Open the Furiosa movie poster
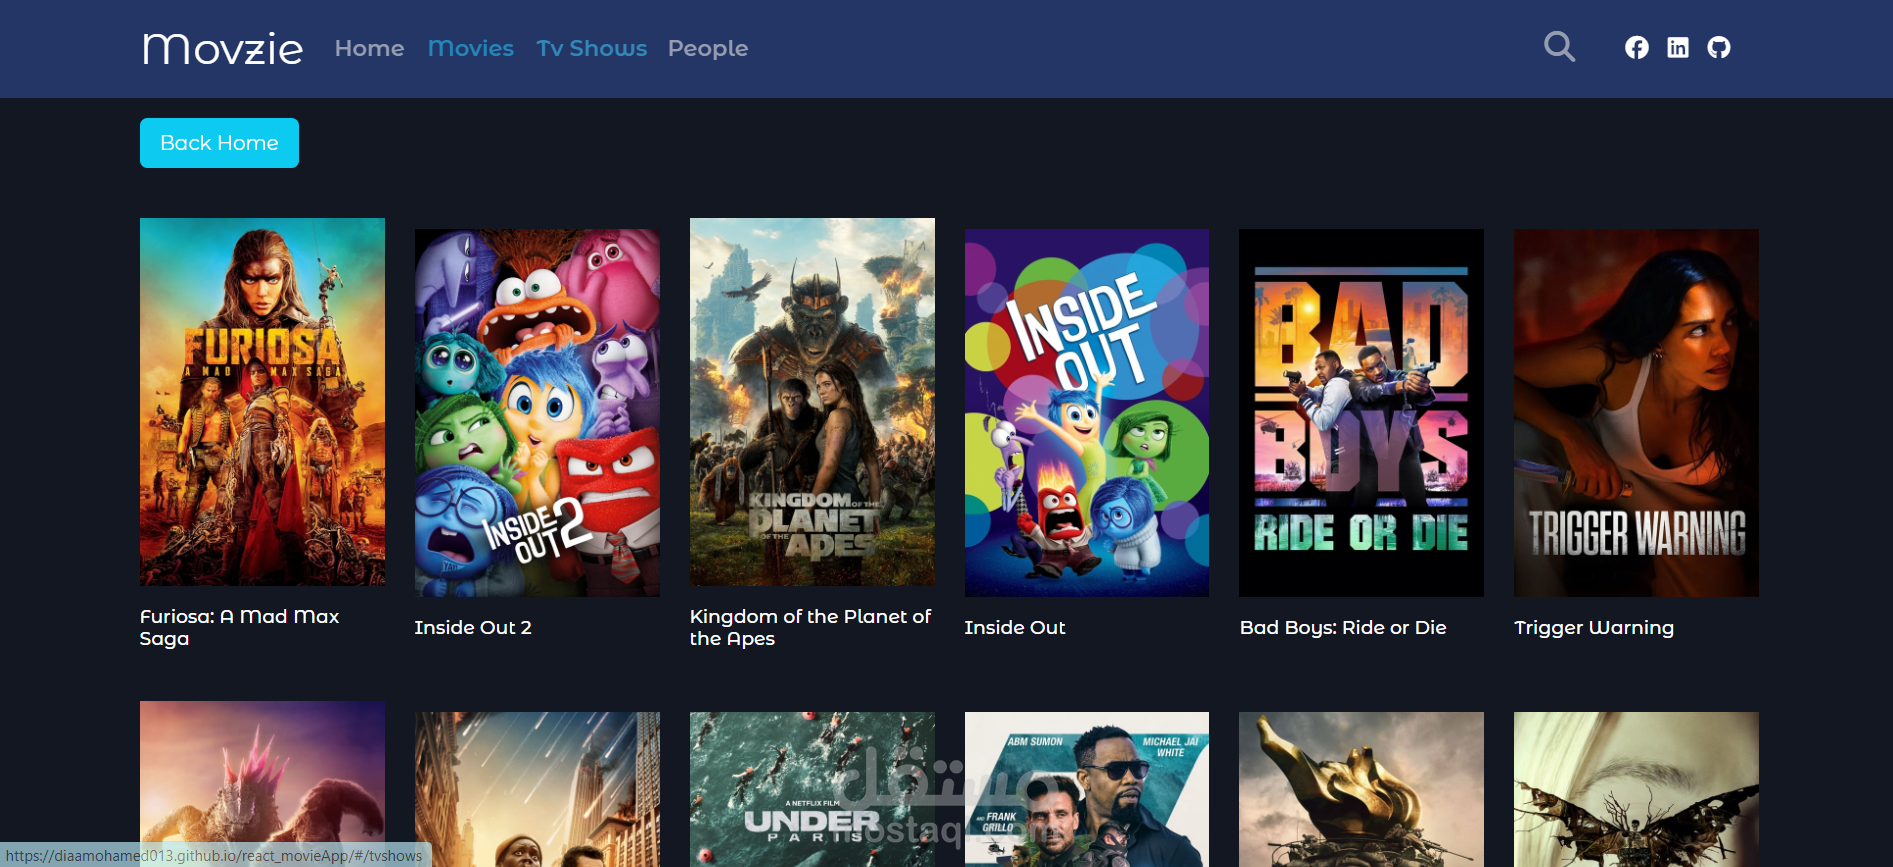1893x867 pixels. [x=262, y=402]
